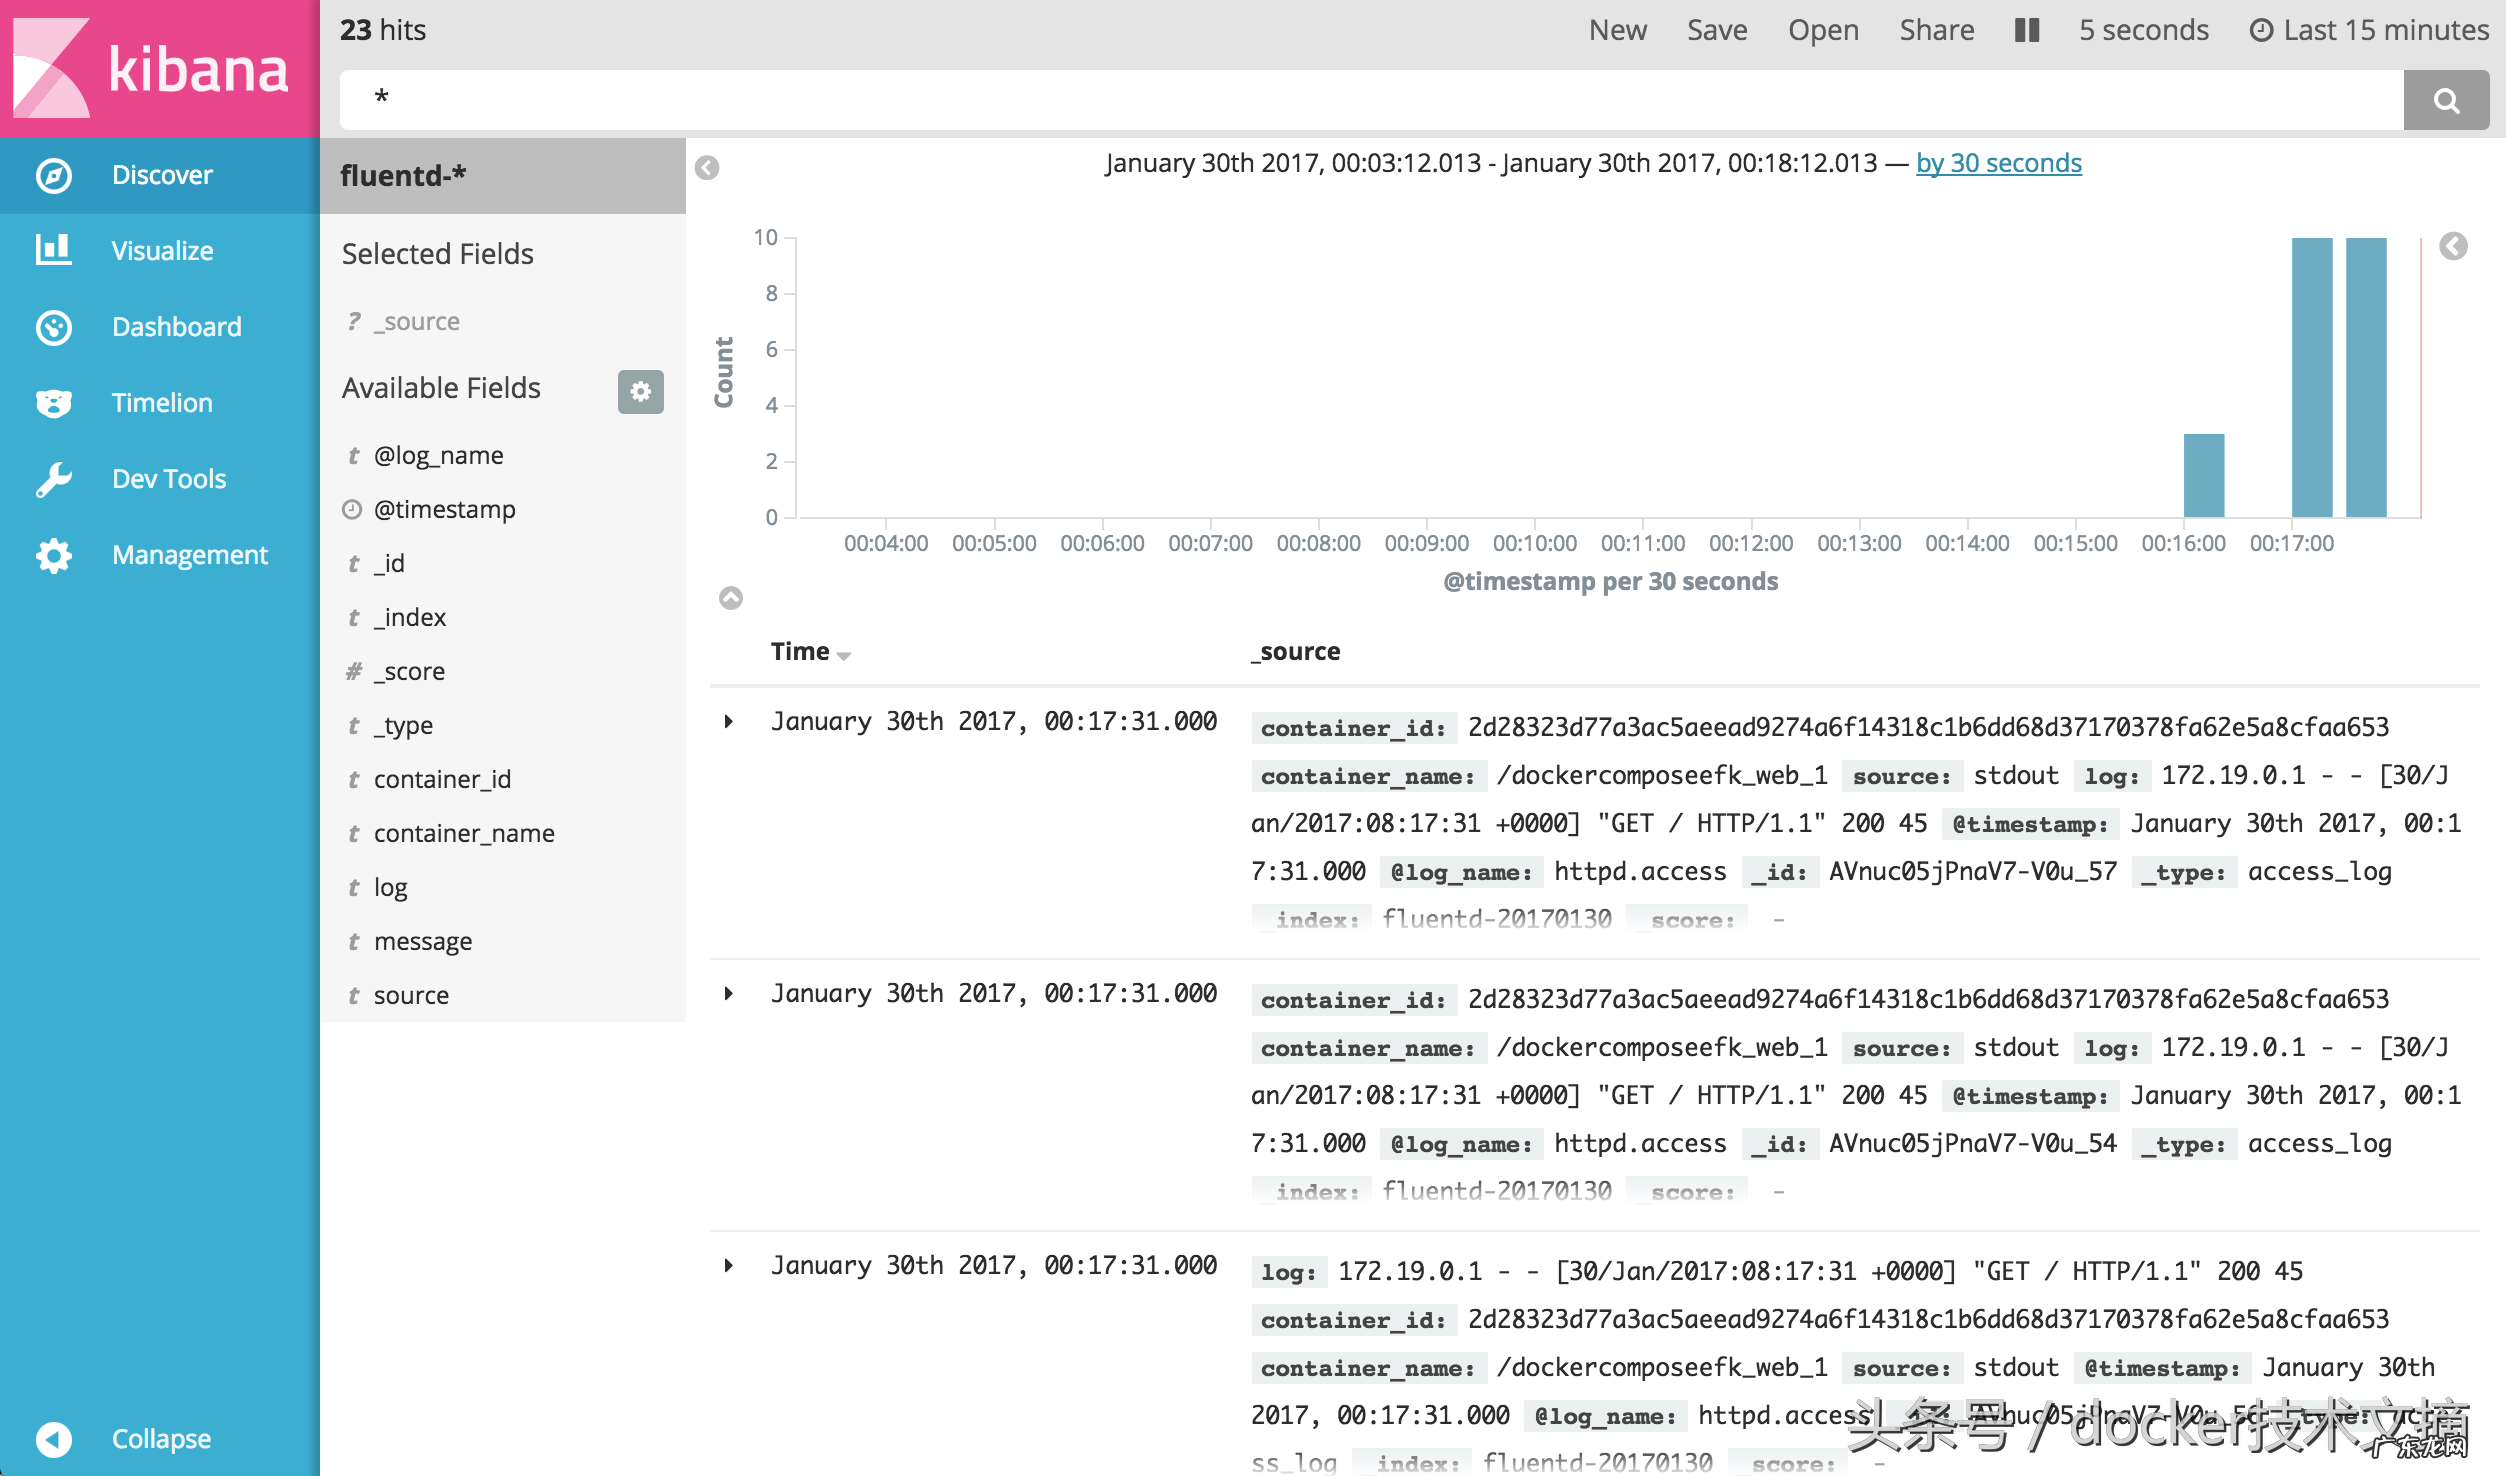Click the 'by 30 seconds' interval link

click(1998, 163)
